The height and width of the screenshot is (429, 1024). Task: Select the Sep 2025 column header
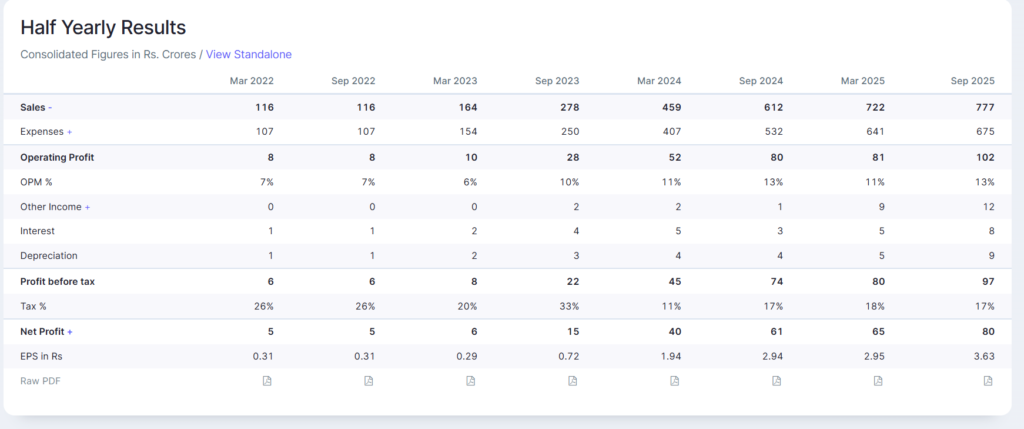(972, 81)
